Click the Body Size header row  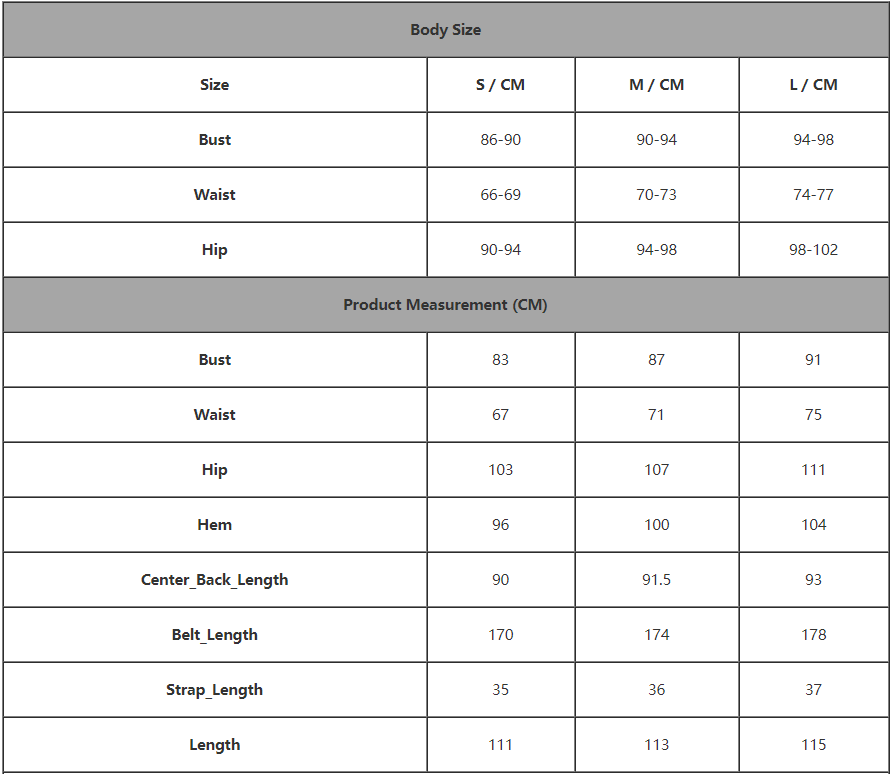[445, 30]
